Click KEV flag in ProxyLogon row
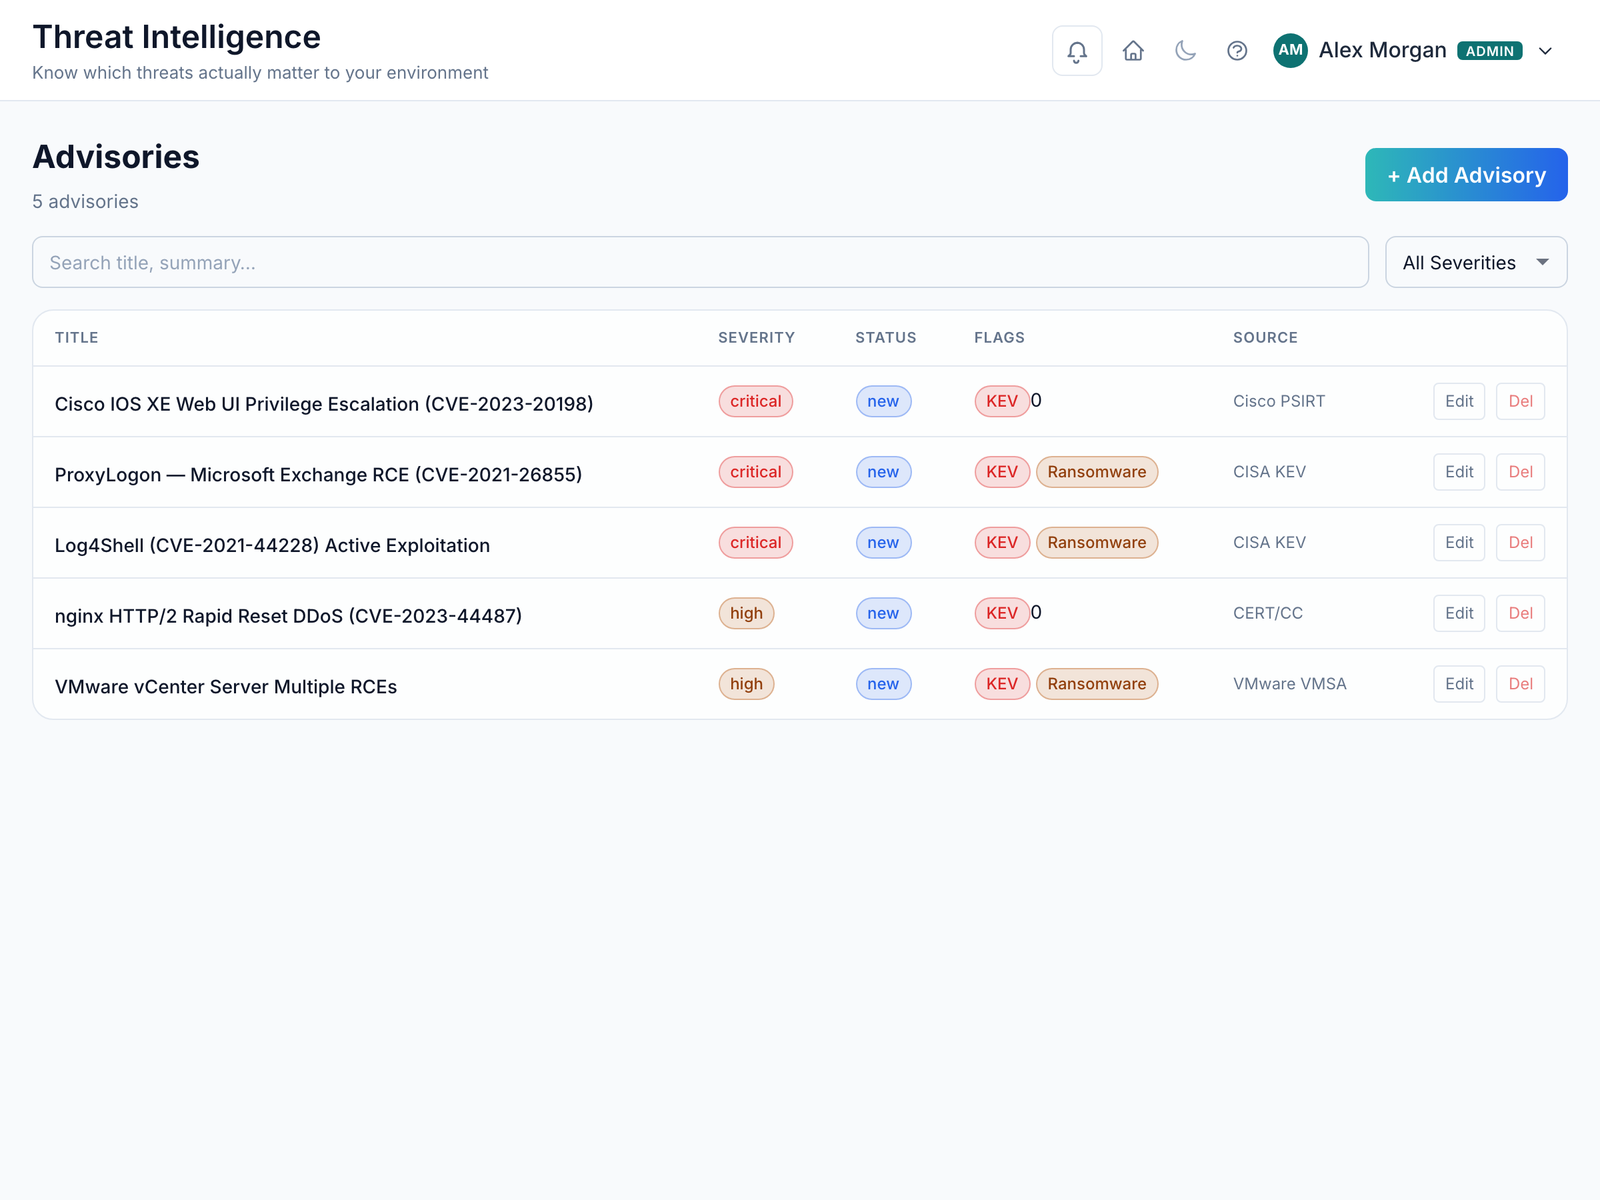1600x1200 pixels. 1002,472
